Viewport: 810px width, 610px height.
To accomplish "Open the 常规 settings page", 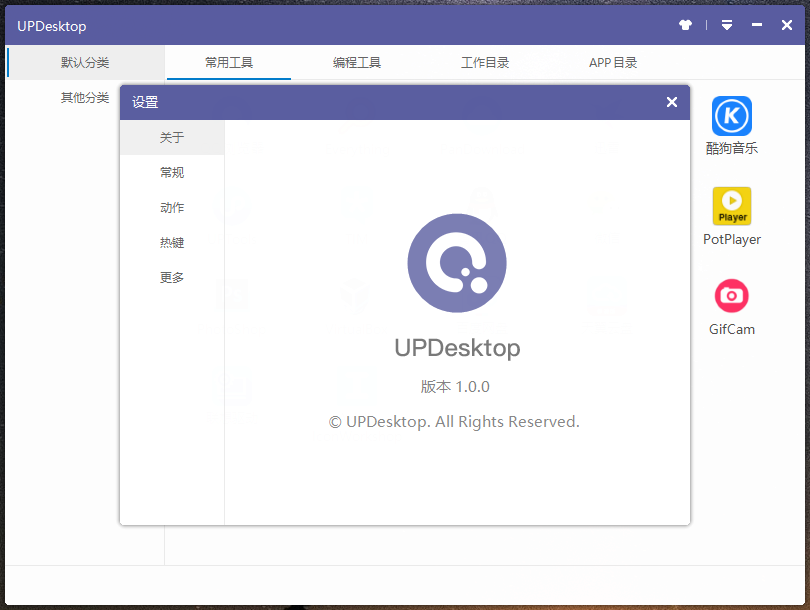I will point(172,173).
